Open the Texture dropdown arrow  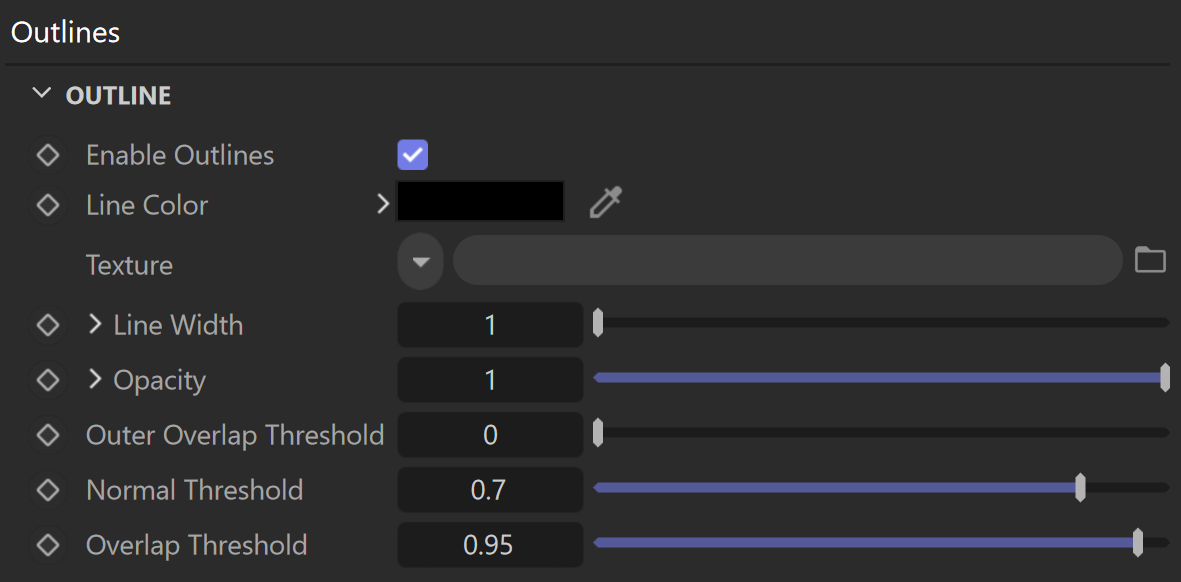click(x=420, y=262)
